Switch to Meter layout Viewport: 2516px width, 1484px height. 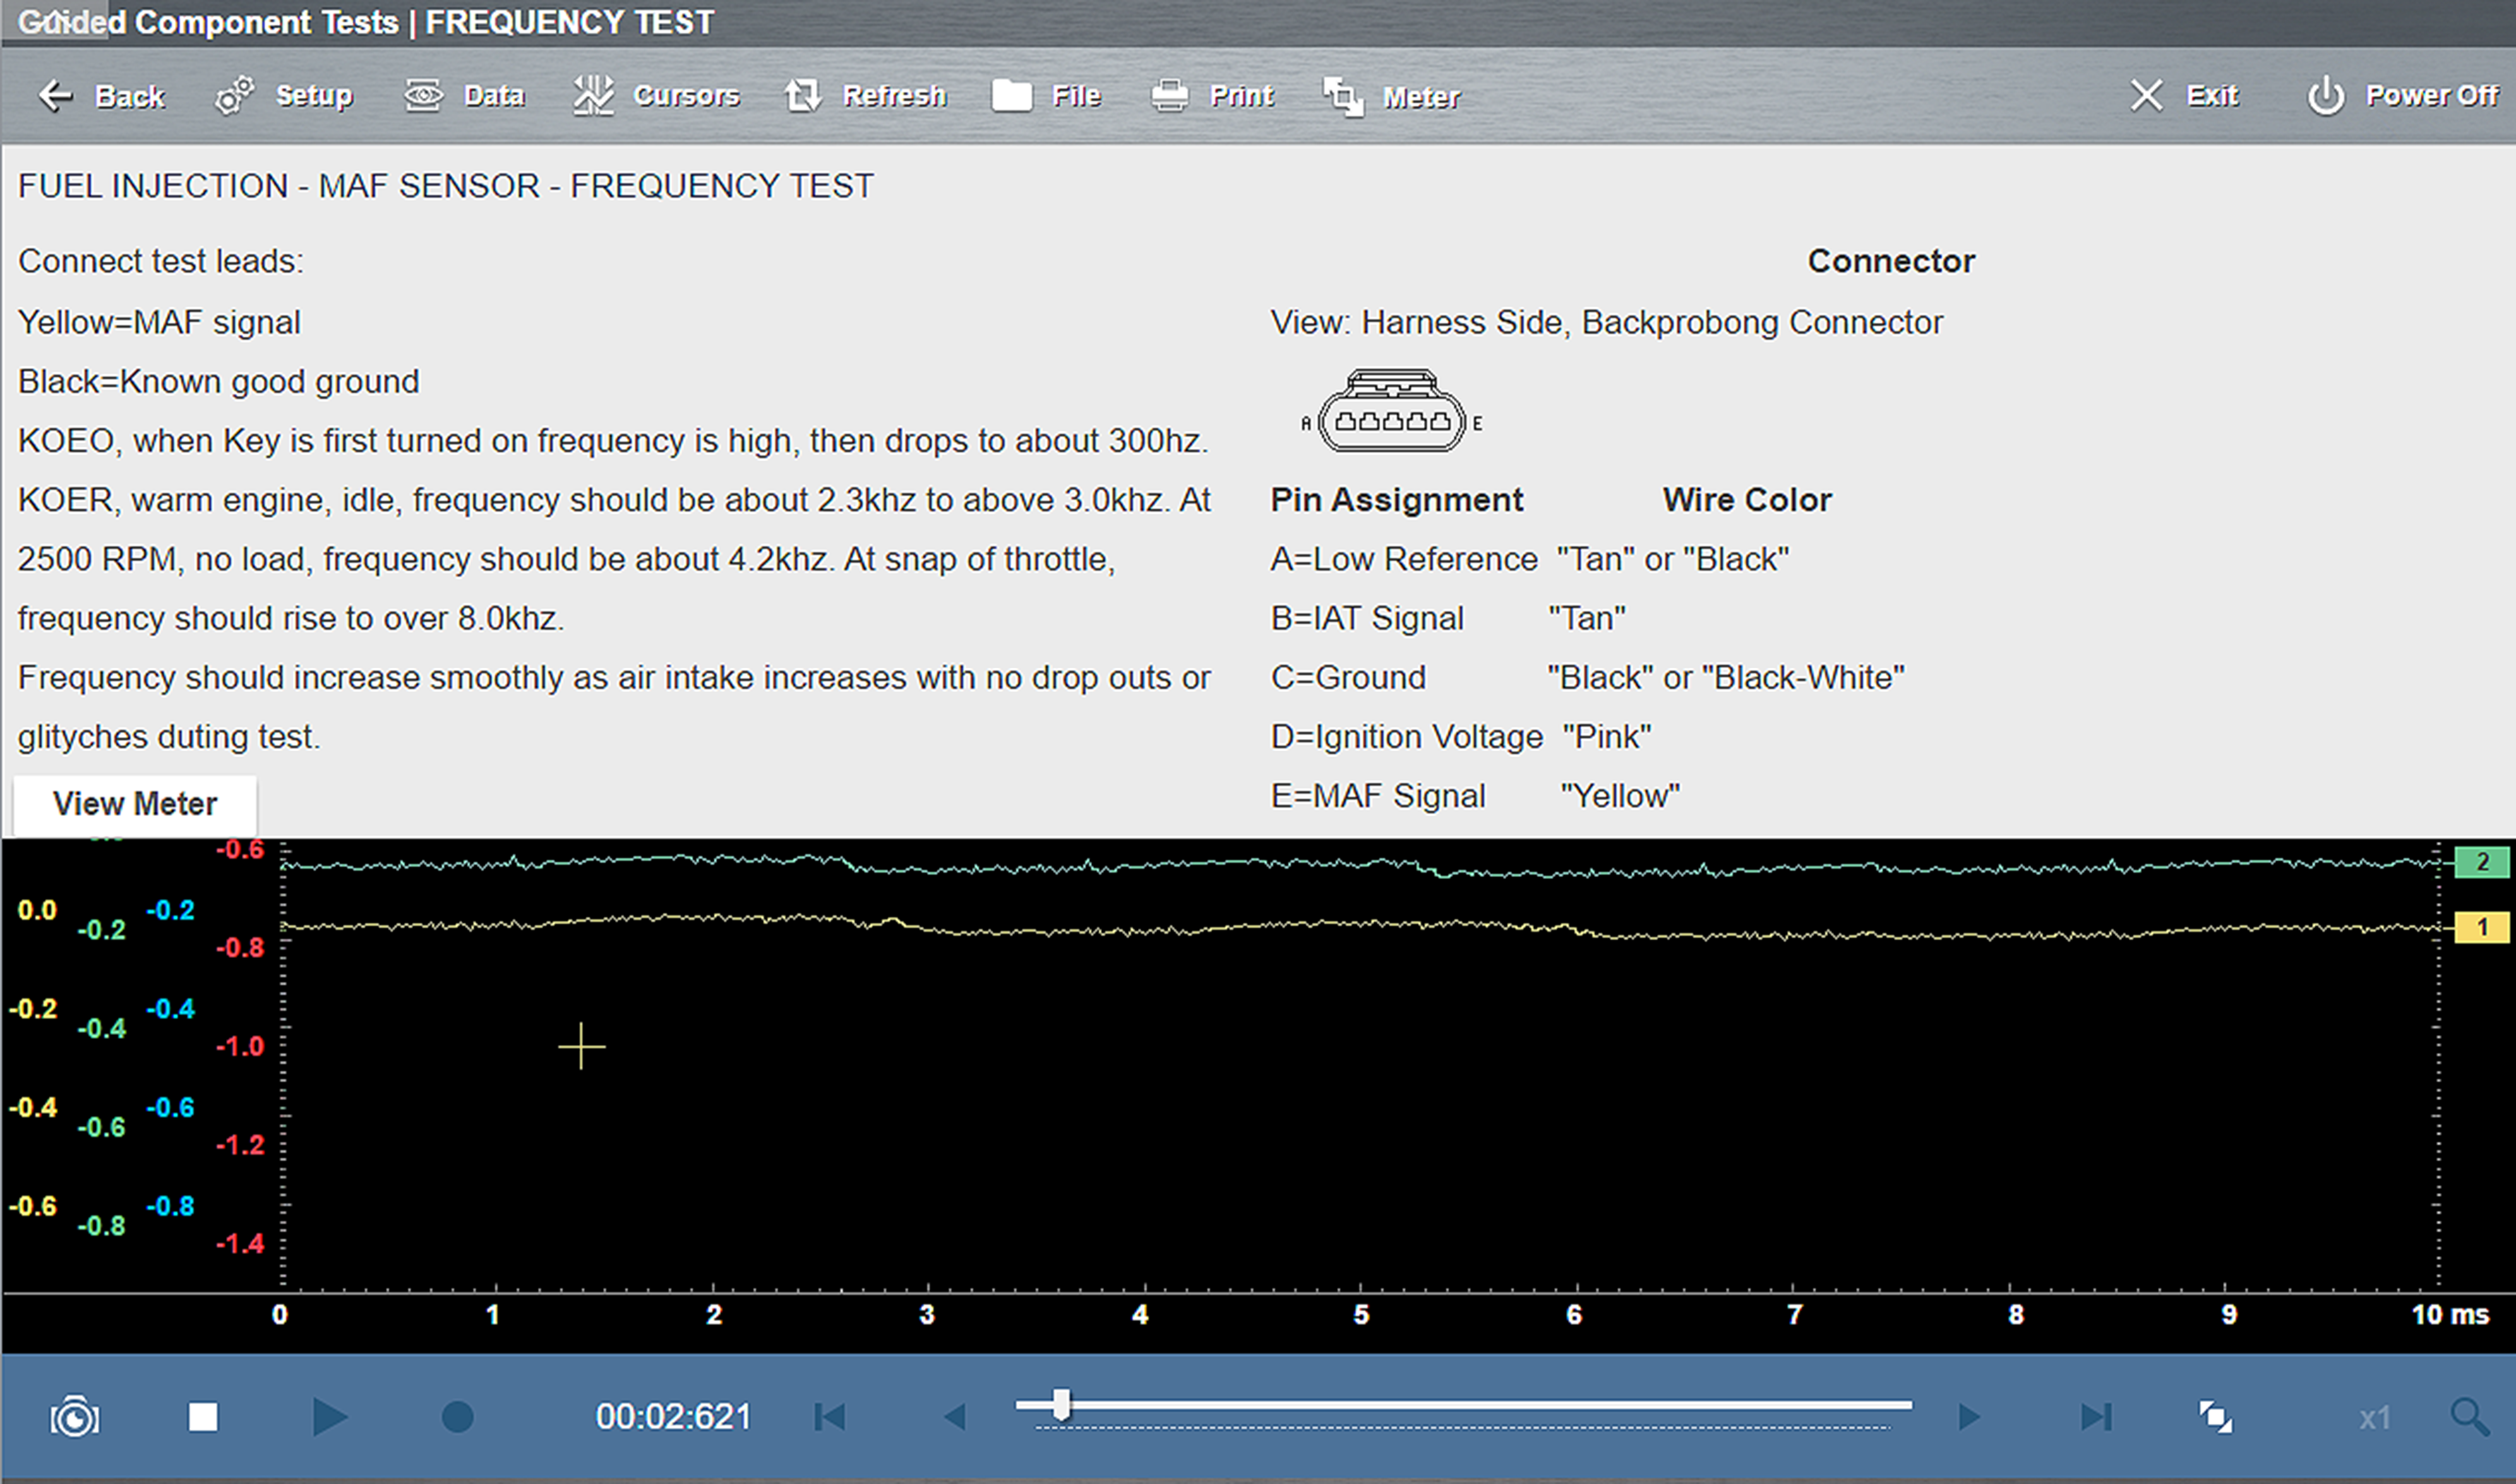[1344, 96]
